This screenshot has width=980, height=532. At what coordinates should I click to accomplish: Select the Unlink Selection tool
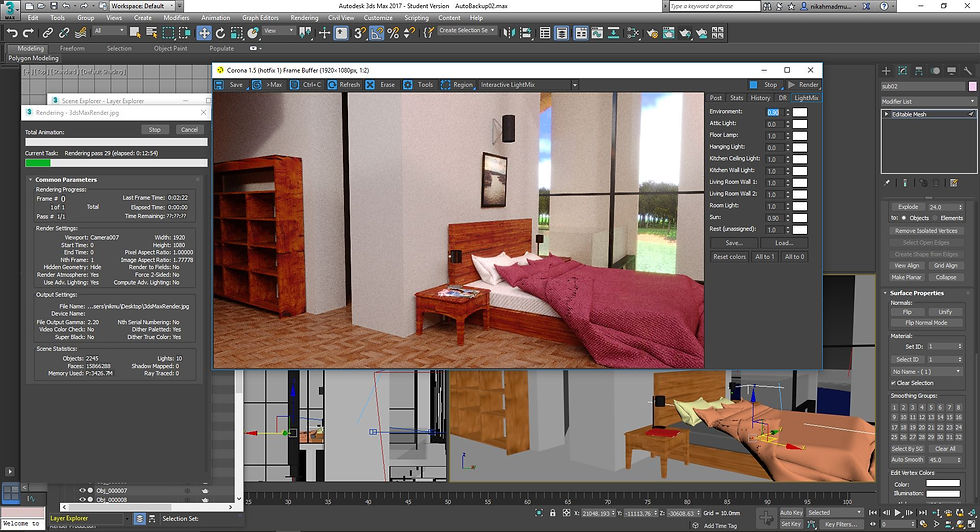click(x=64, y=33)
